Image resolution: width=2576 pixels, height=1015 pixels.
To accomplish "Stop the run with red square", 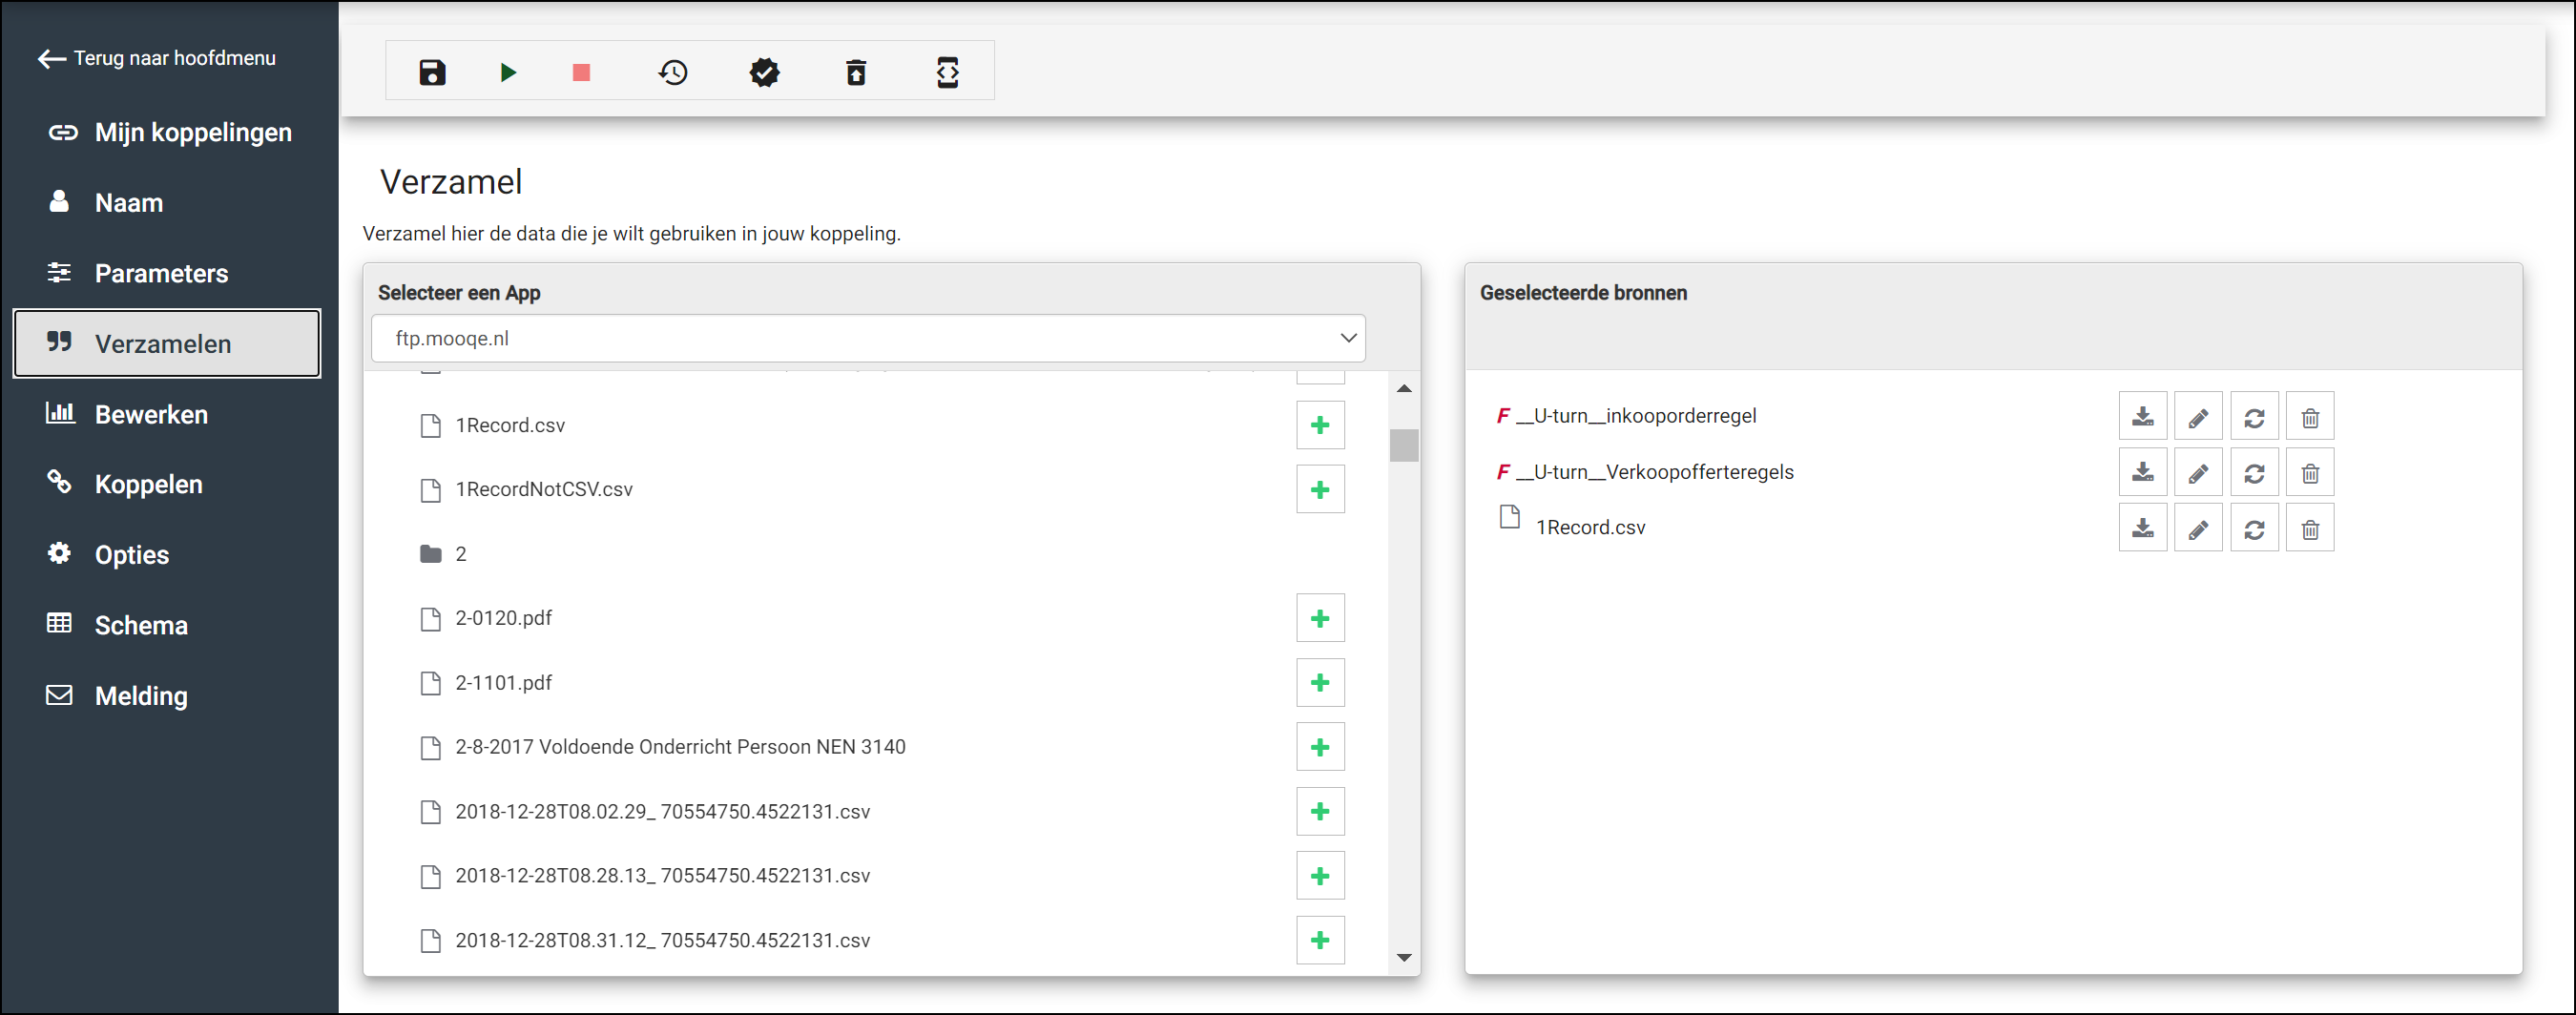I will [581, 72].
